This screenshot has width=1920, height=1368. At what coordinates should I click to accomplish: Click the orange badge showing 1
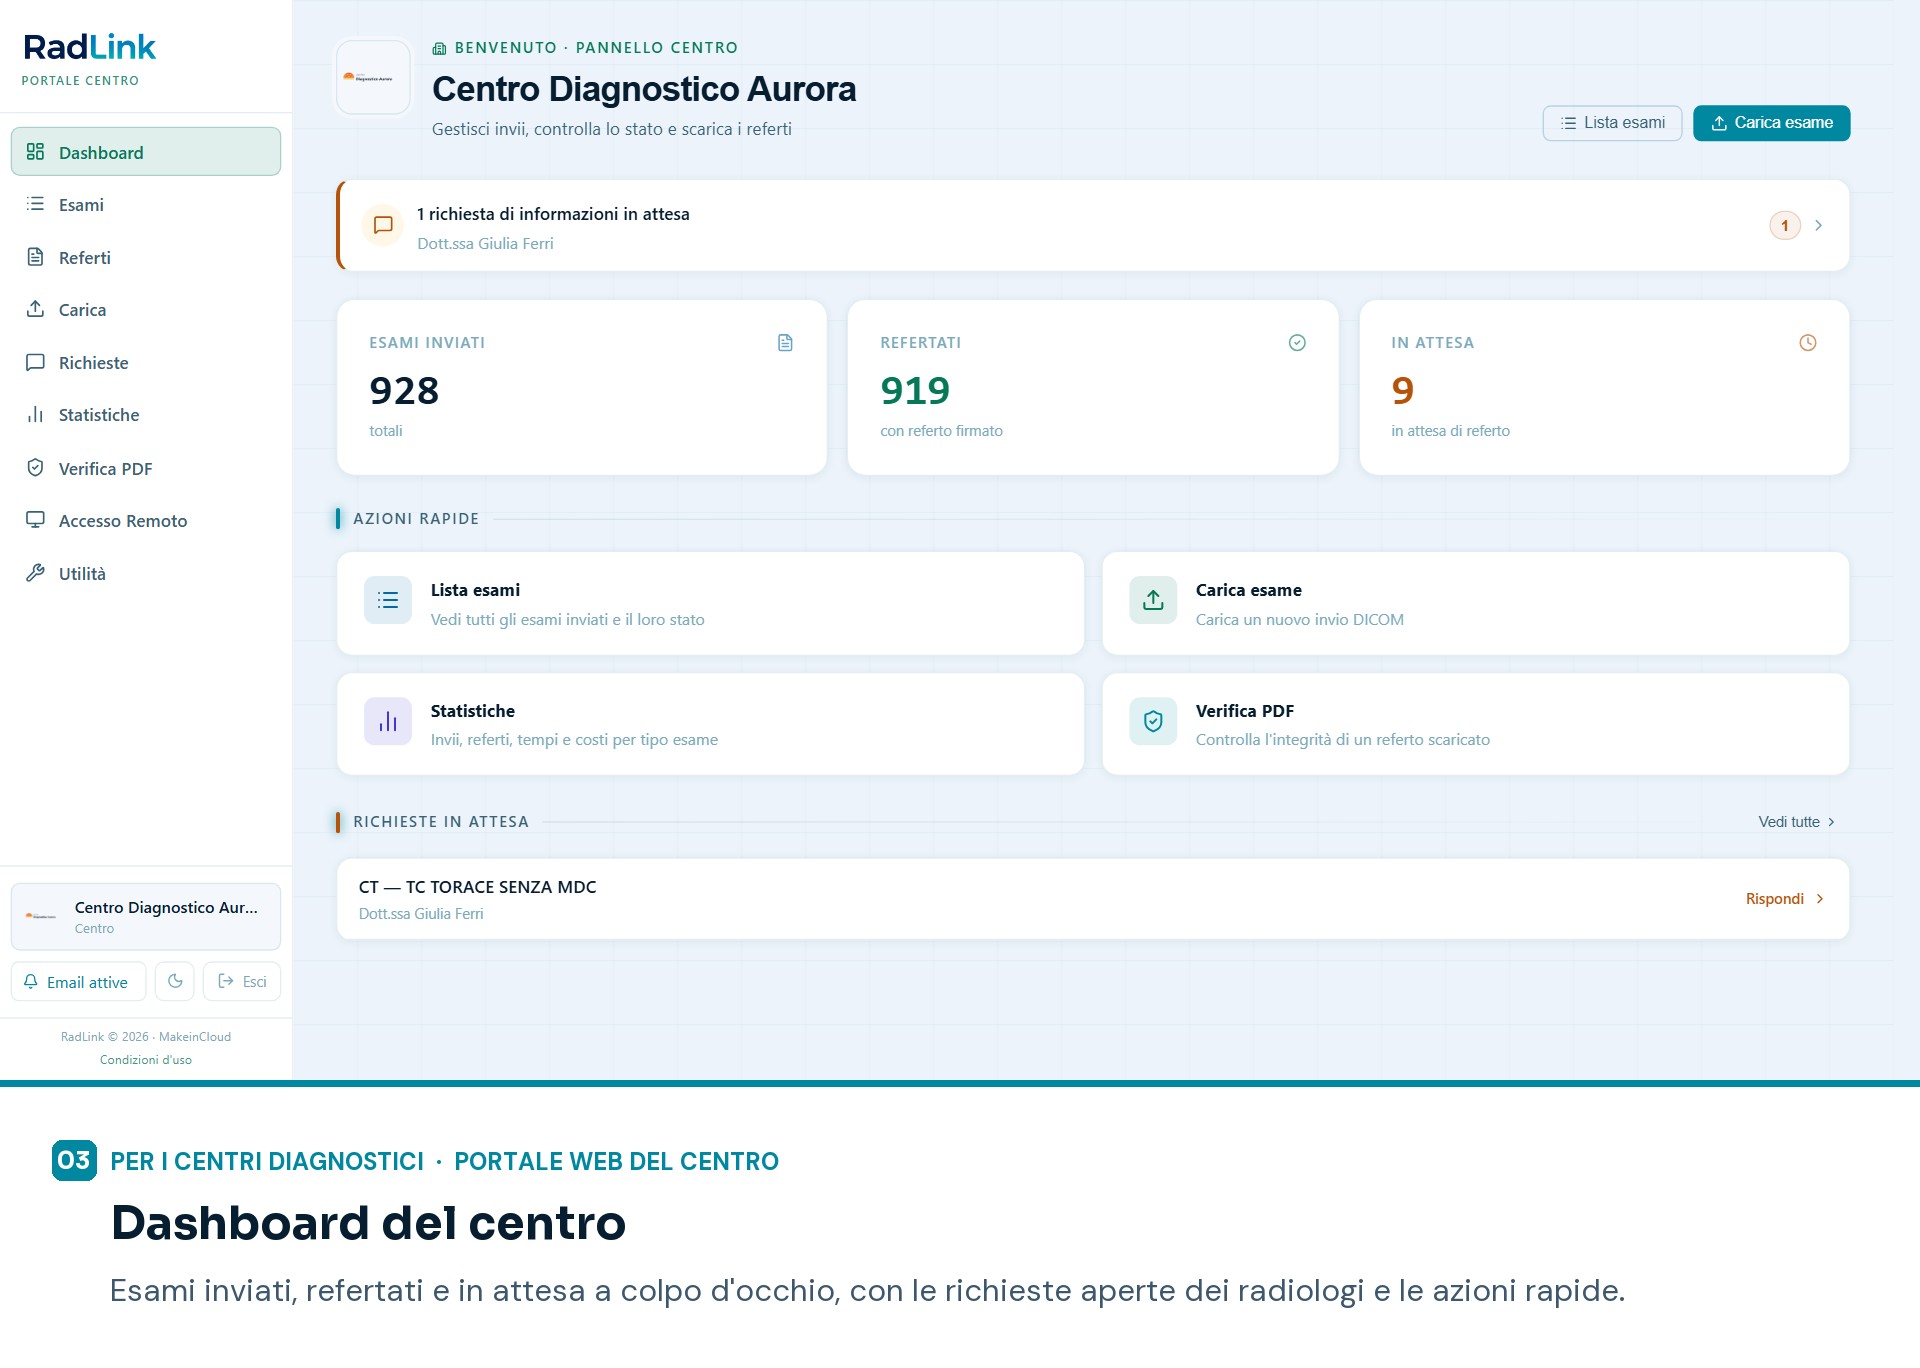pyautogui.click(x=1785, y=226)
